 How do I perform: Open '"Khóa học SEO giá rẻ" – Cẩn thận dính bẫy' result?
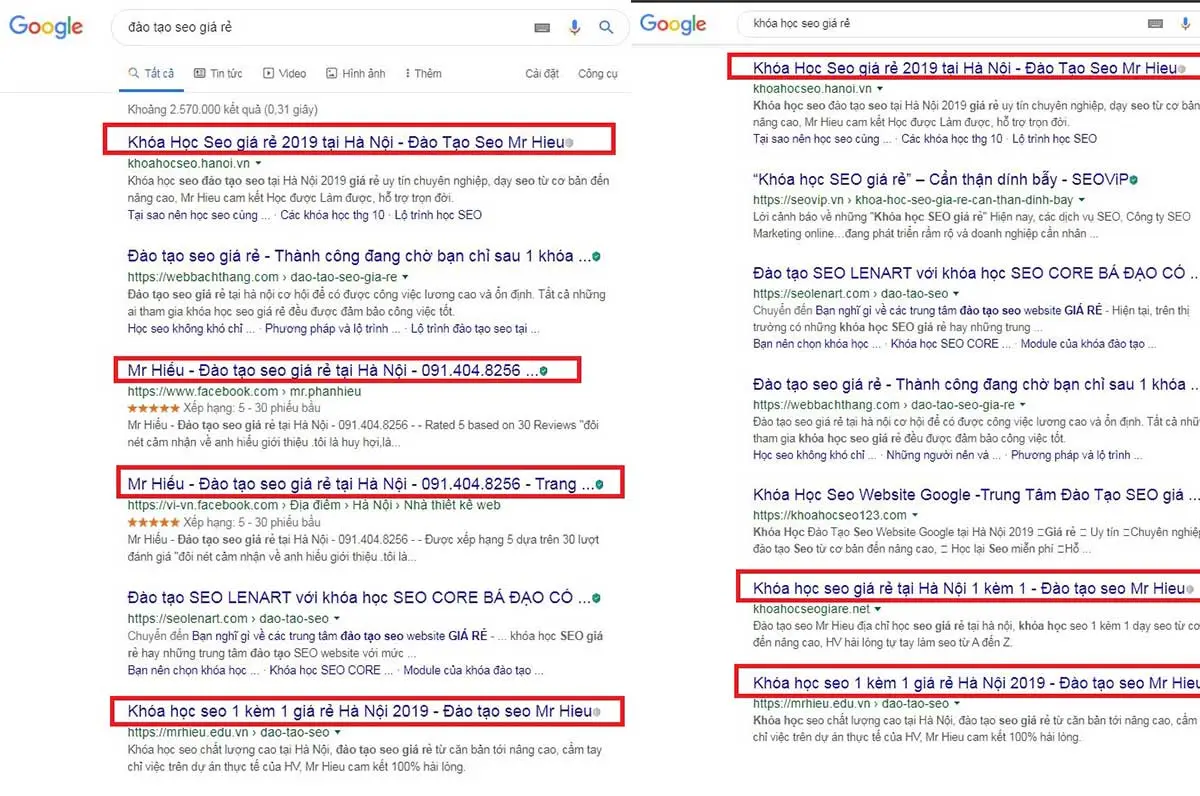pos(940,179)
